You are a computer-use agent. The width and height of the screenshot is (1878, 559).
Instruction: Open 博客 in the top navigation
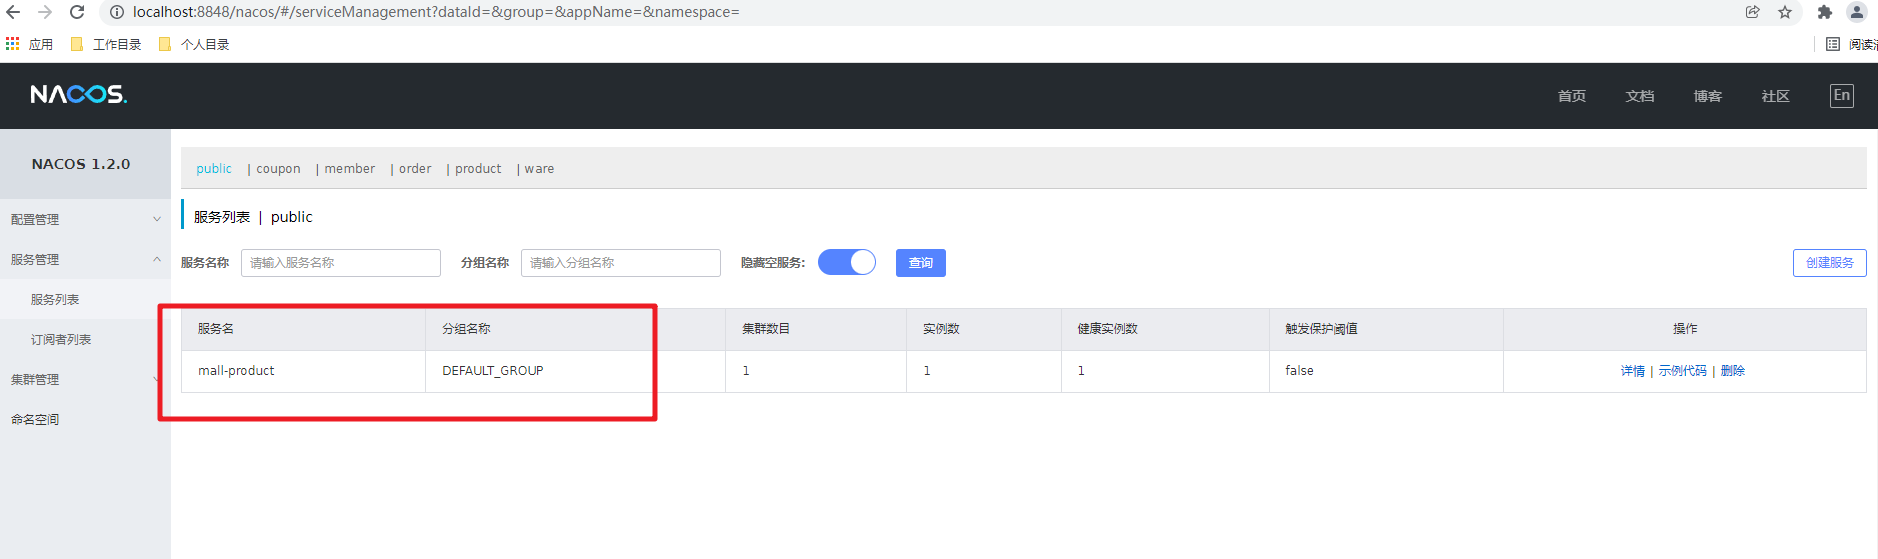pos(1708,96)
